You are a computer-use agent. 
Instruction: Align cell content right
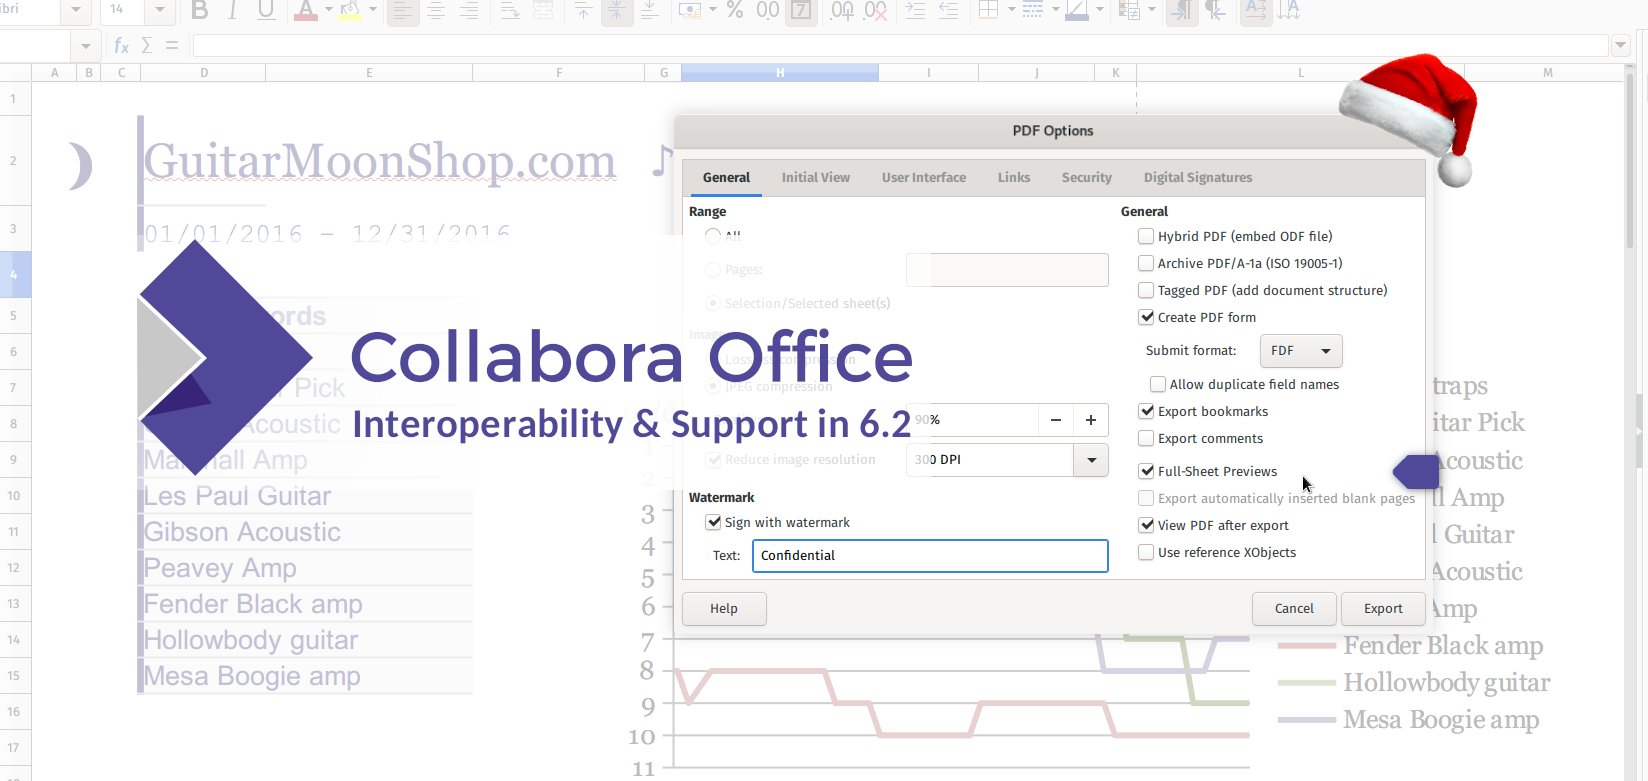coord(468,10)
